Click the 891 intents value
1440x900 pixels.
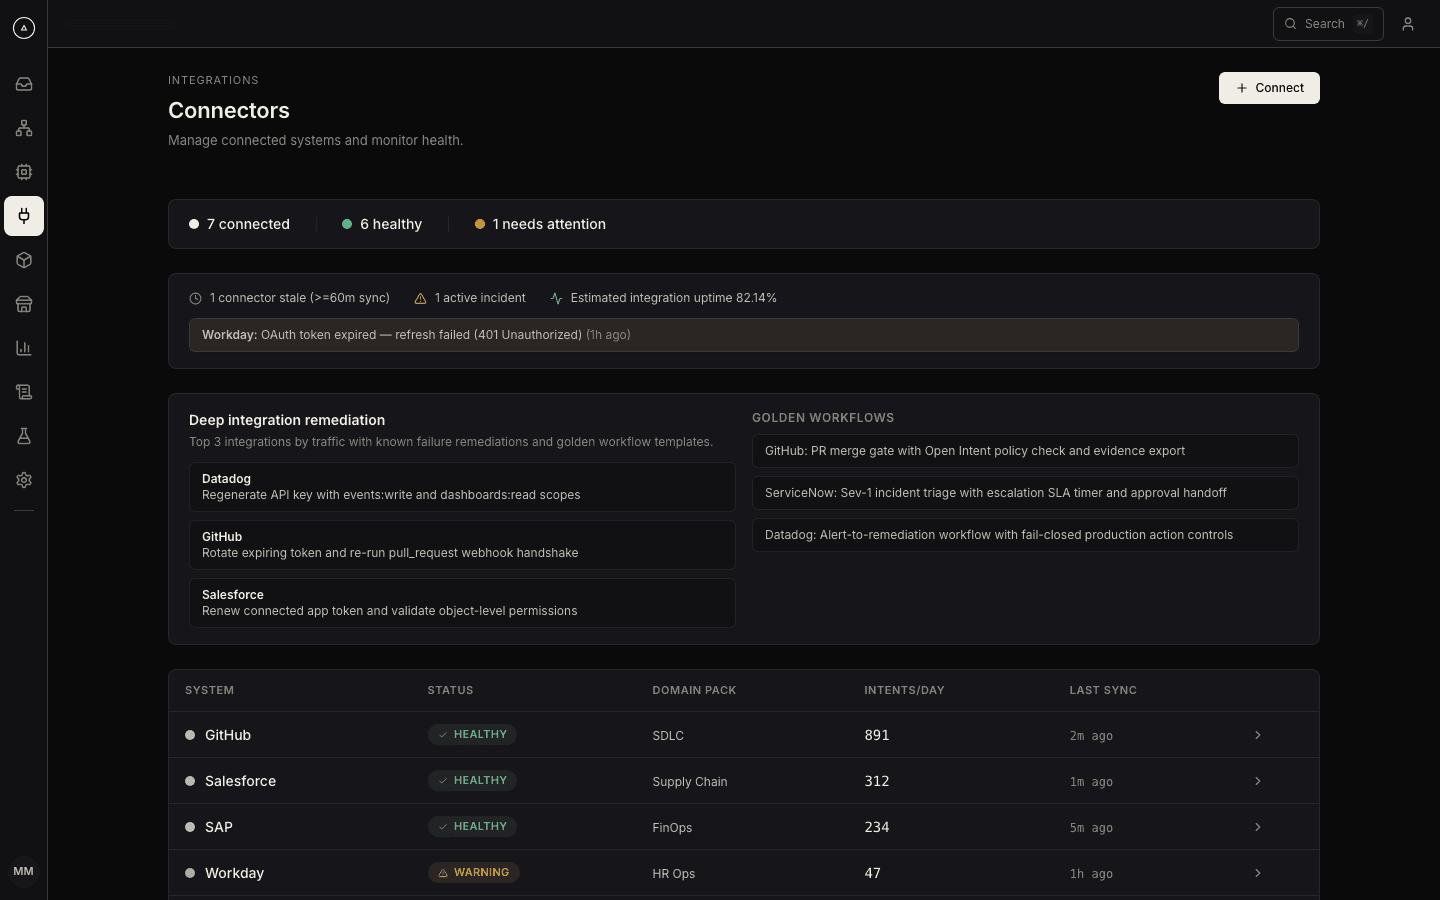click(x=877, y=735)
